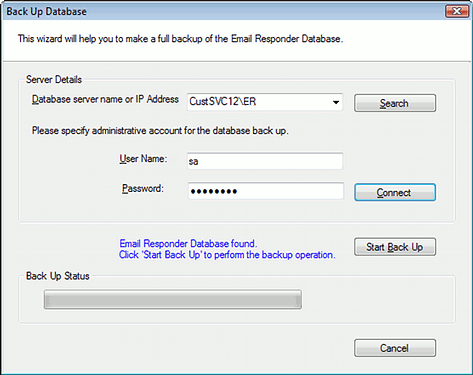473x375 pixels.
Task: Focus the Password input field
Action: pyautogui.click(x=266, y=191)
